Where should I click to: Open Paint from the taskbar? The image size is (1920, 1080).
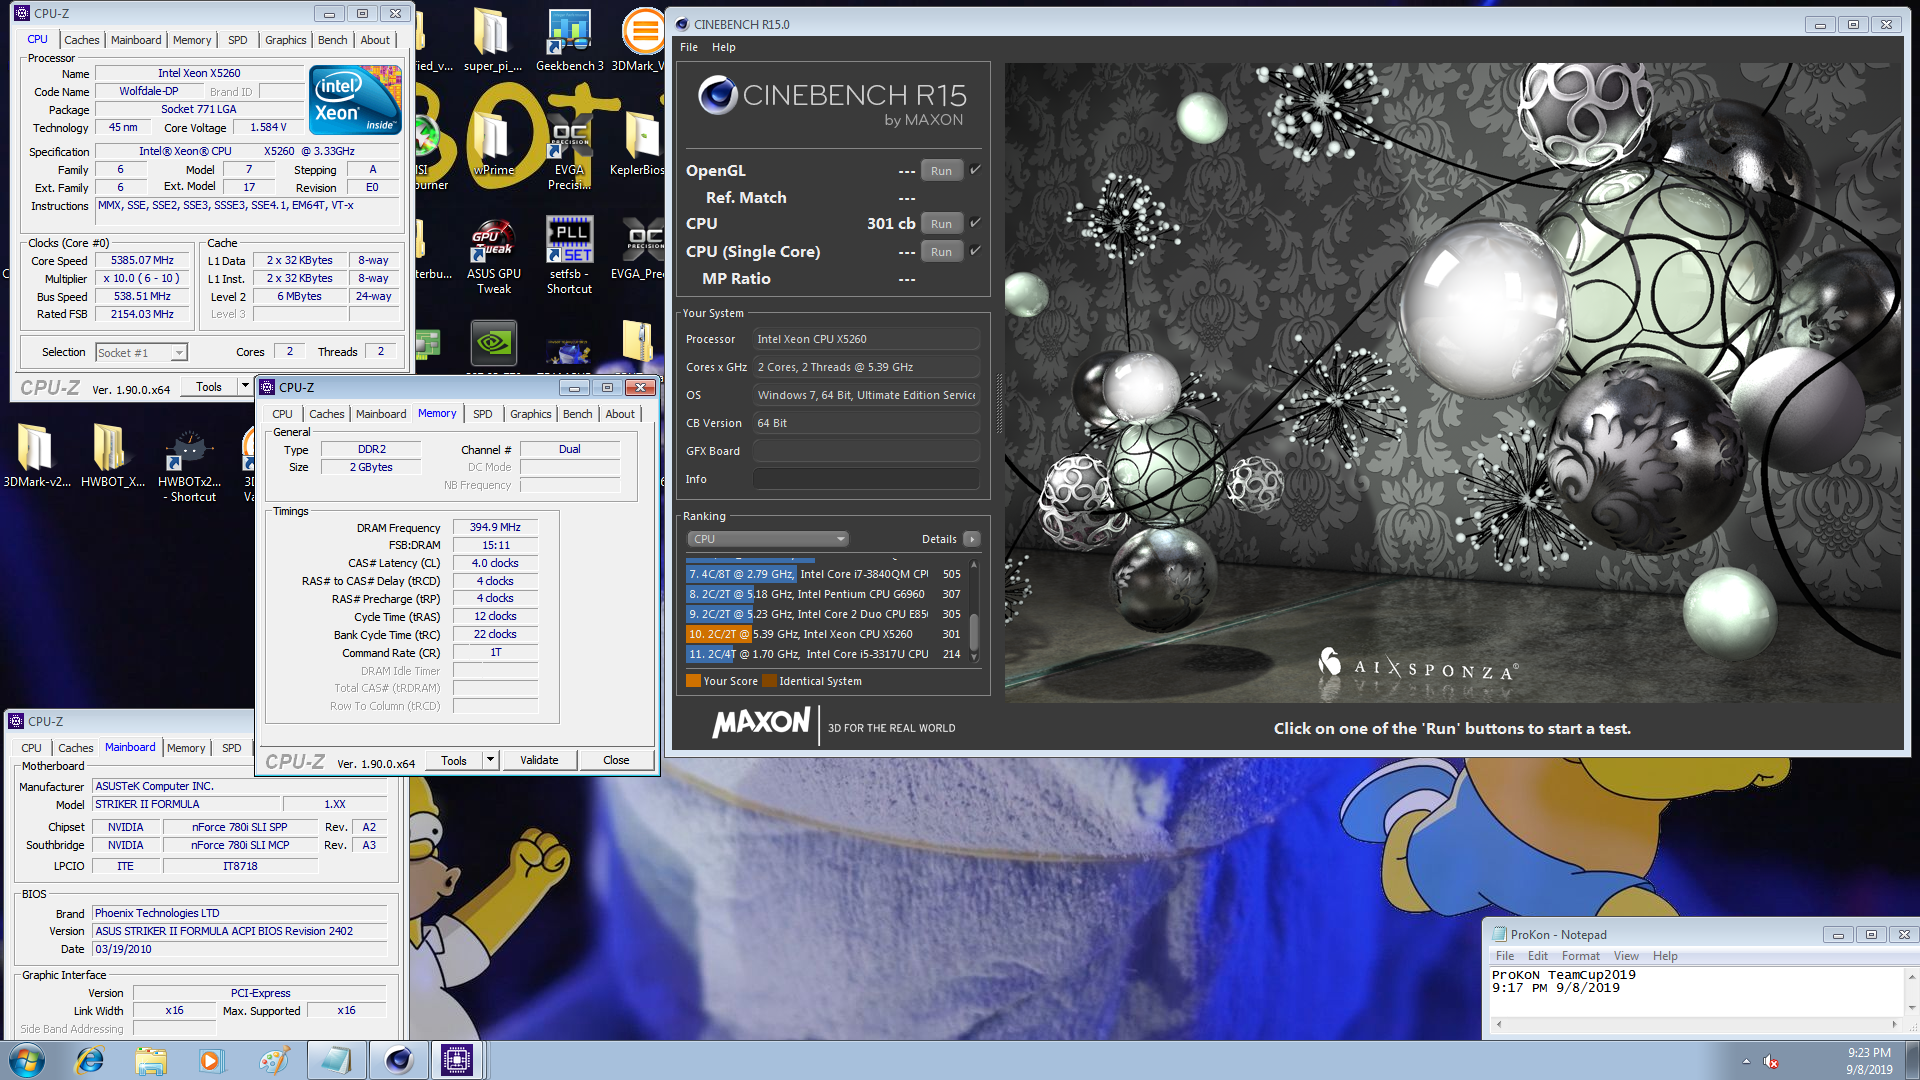coord(272,1060)
